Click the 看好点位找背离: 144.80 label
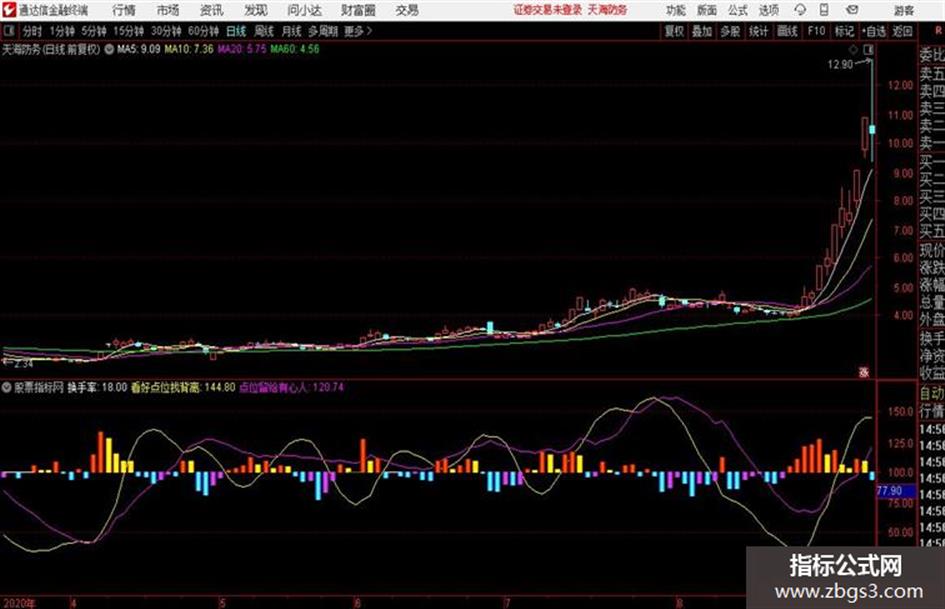 click(x=183, y=387)
